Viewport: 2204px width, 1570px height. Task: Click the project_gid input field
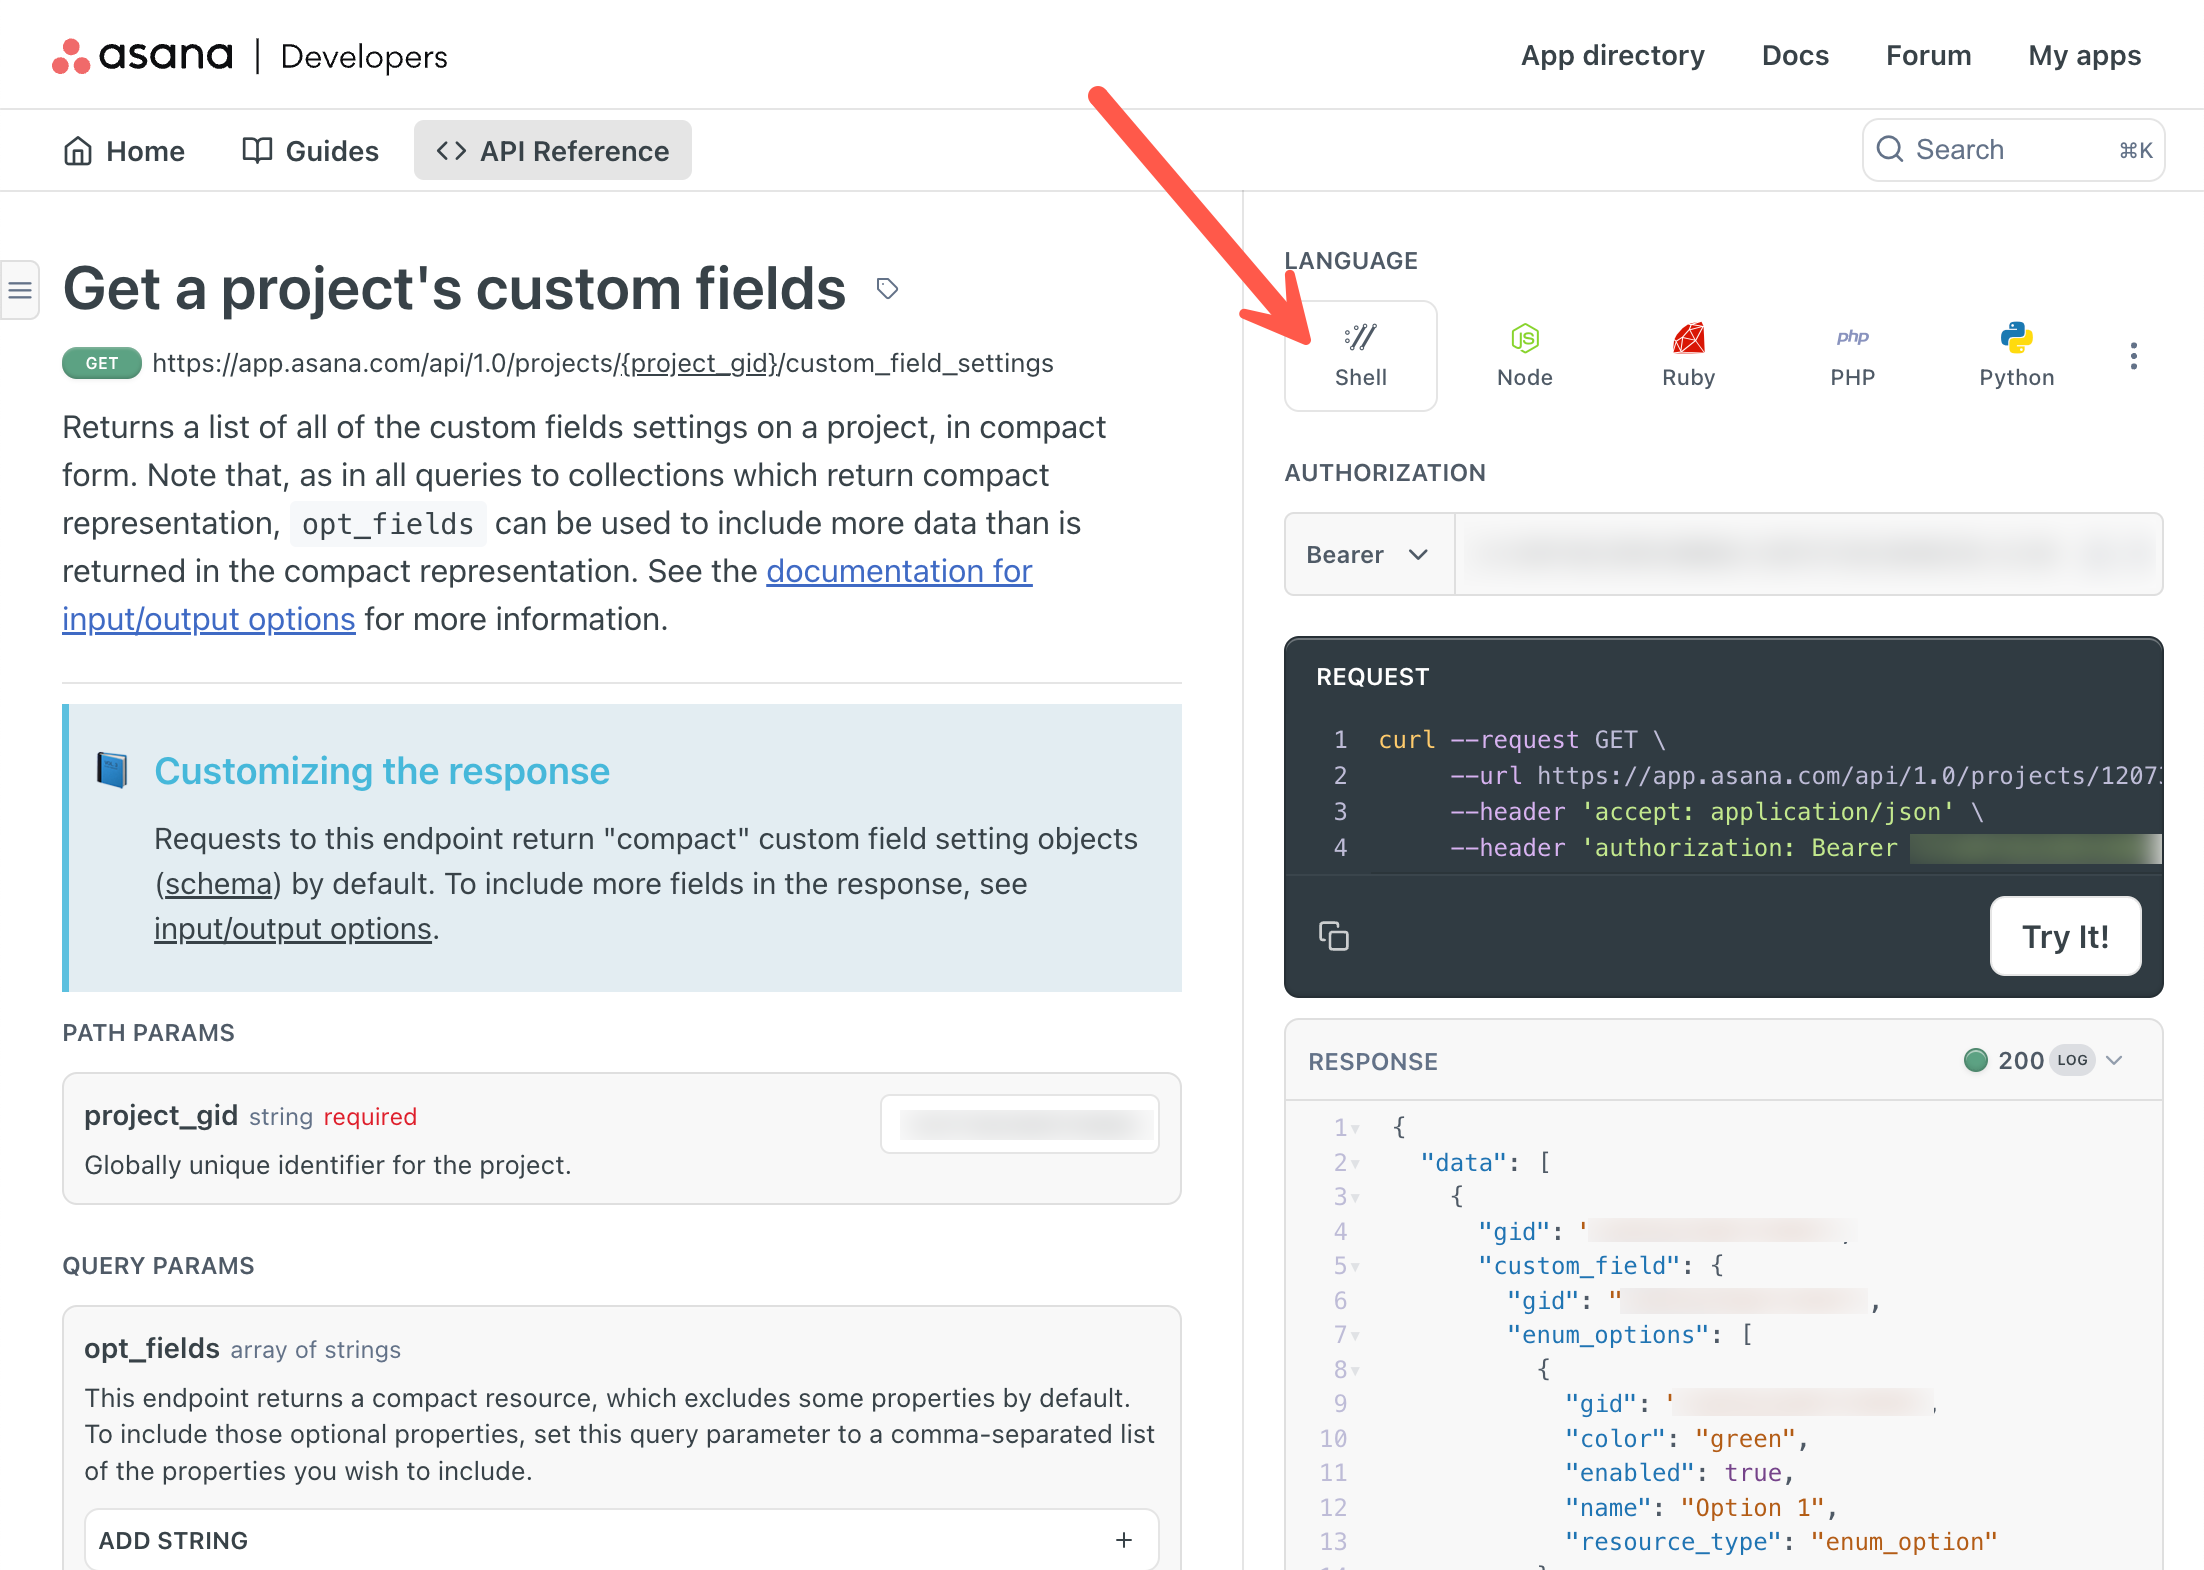click(x=1020, y=1124)
